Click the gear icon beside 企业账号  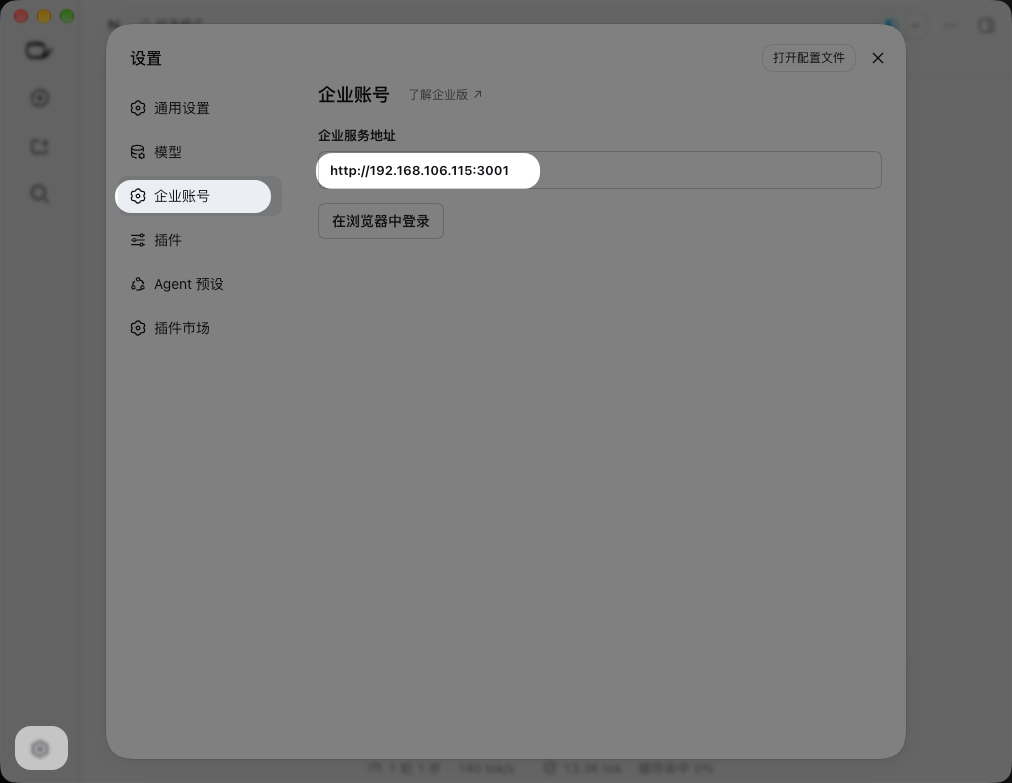[138, 196]
